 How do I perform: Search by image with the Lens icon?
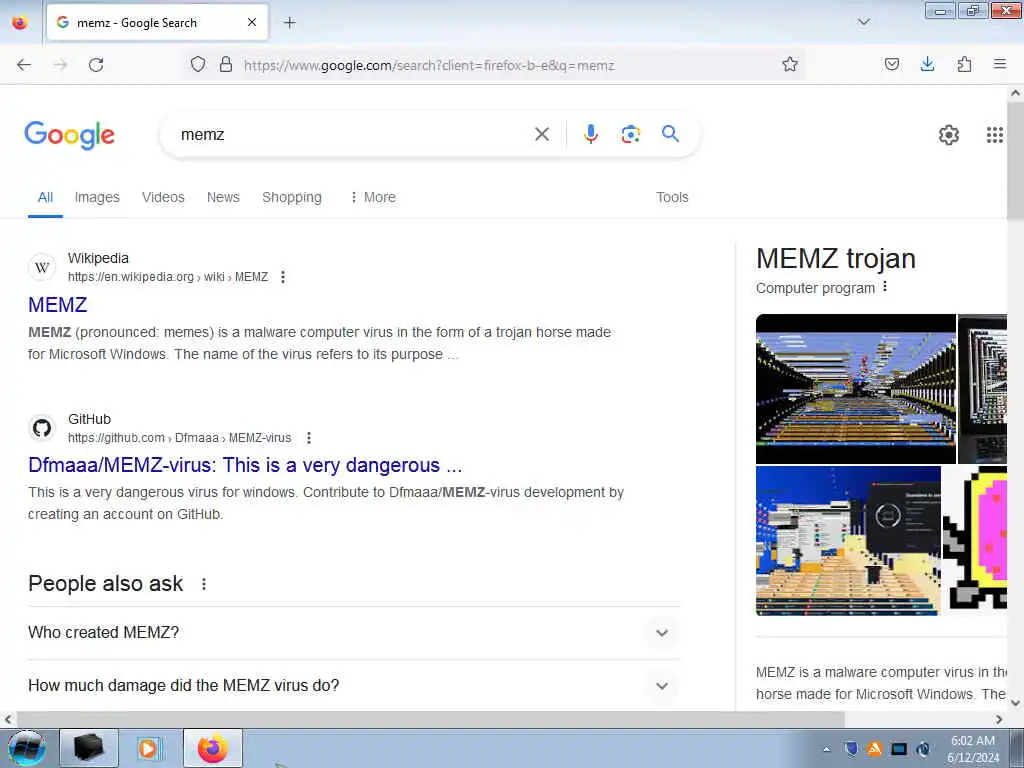tap(630, 134)
